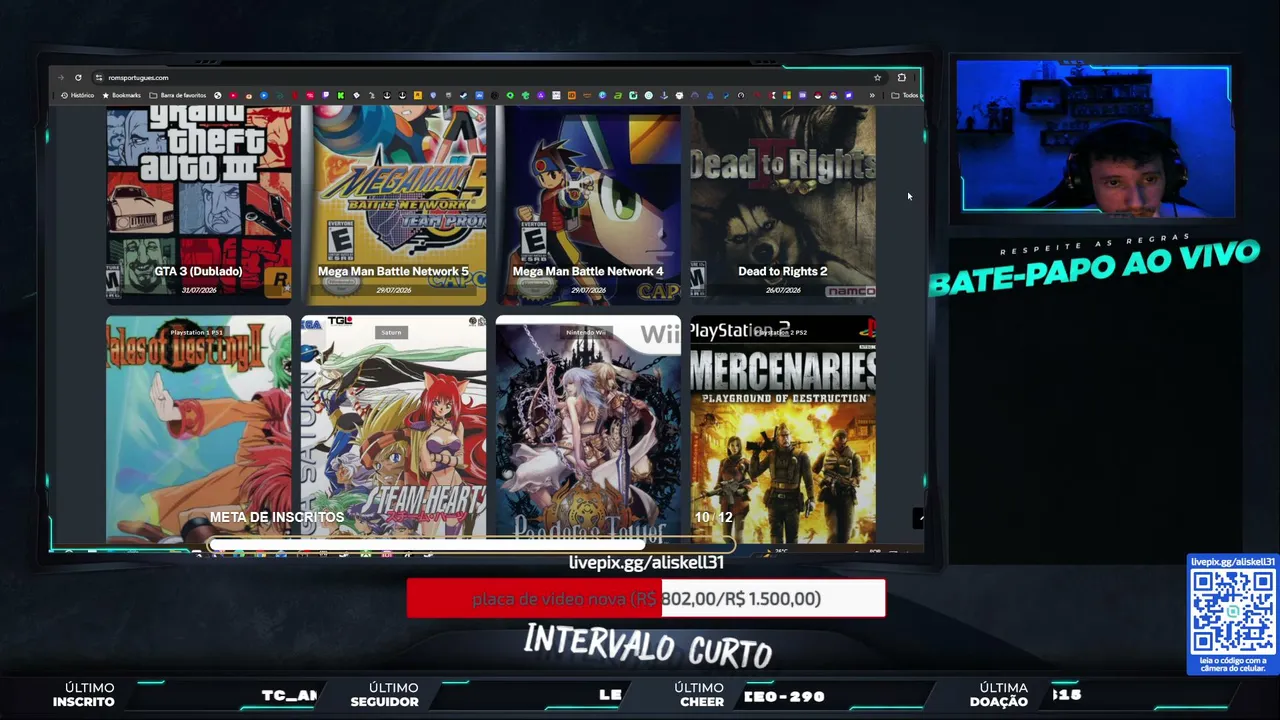Click the livepix QR code
1280x720 pixels.
1233,612
